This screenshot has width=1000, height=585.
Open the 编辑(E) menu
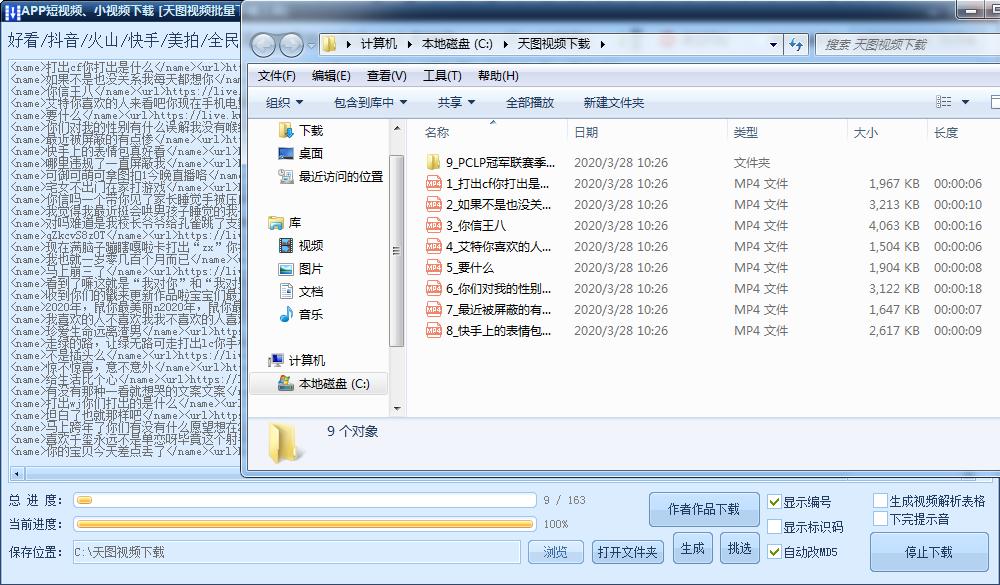pos(331,76)
